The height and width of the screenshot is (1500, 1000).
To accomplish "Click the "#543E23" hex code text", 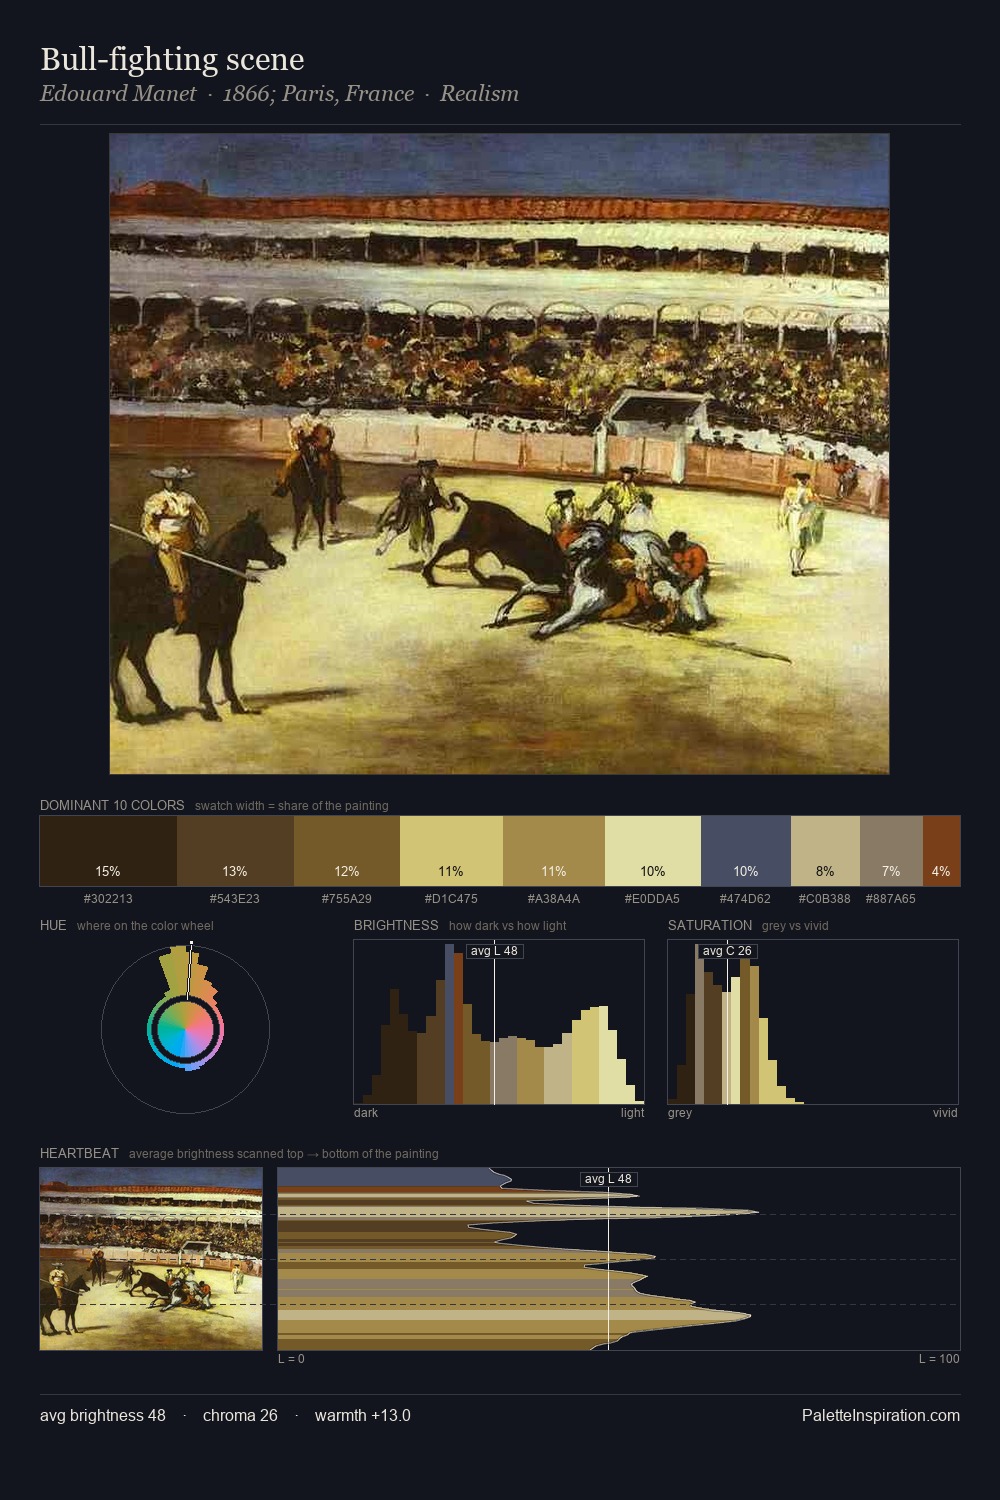I will [235, 898].
